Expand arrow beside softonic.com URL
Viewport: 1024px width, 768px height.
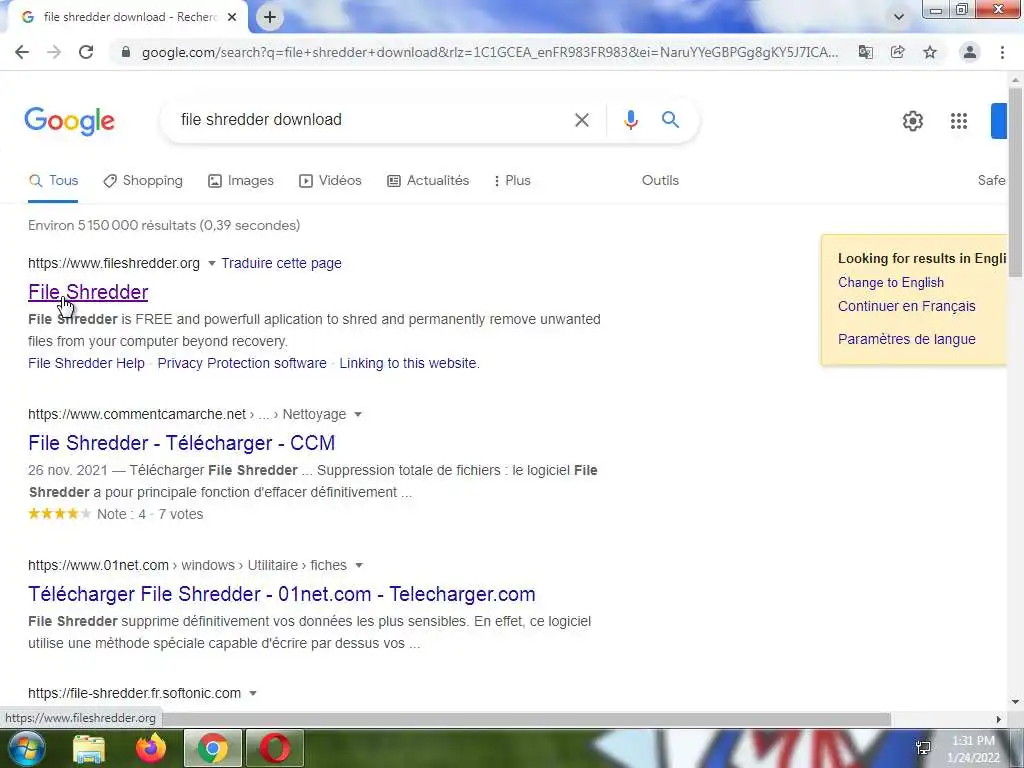(x=253, y=694)
